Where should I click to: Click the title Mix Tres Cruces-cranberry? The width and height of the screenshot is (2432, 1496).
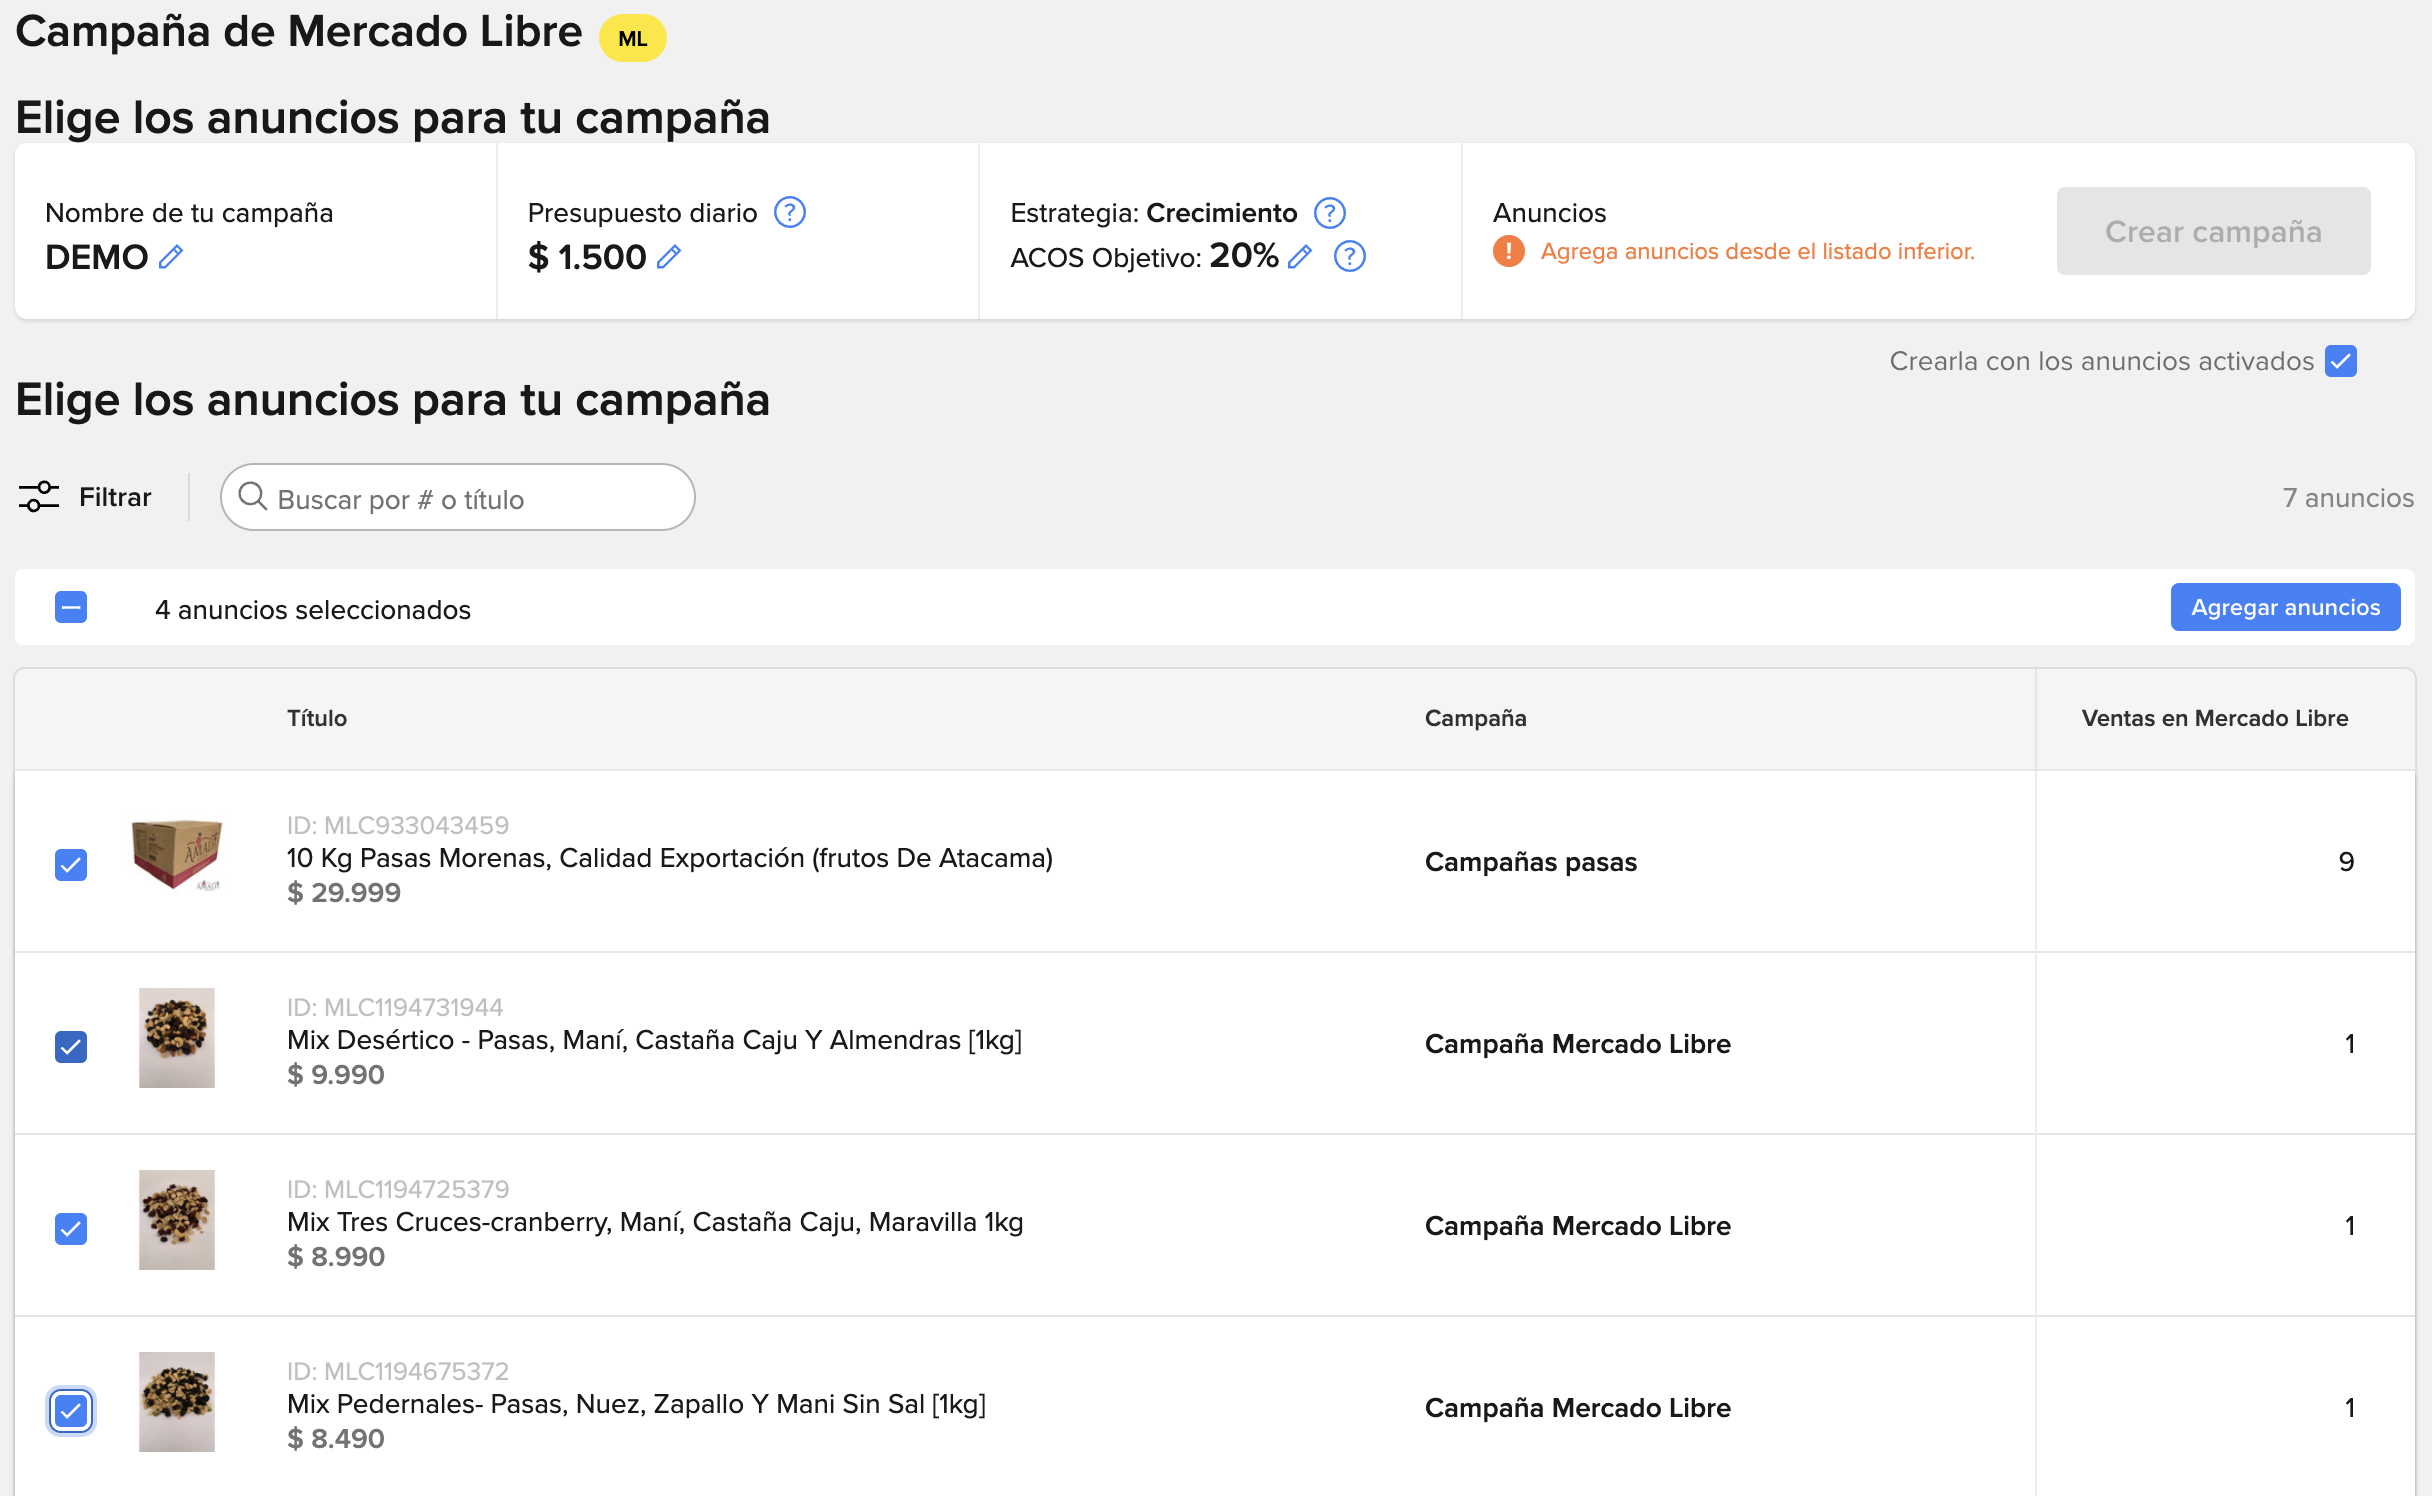click(x=655, y=1222)
